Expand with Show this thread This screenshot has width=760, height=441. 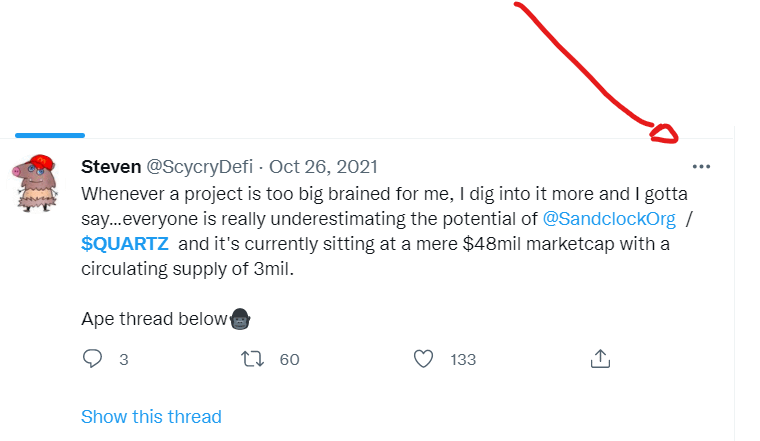click(151, 416)
